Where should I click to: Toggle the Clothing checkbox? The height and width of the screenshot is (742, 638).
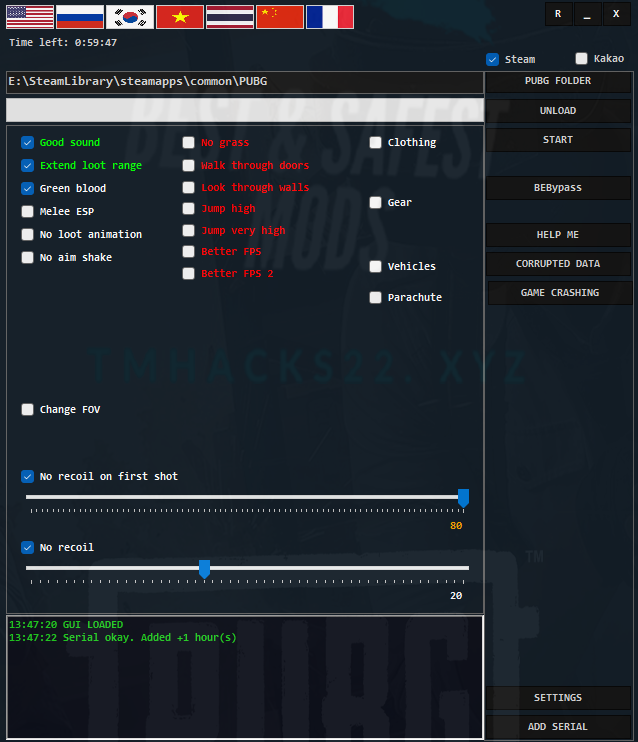tap(375, 142)
